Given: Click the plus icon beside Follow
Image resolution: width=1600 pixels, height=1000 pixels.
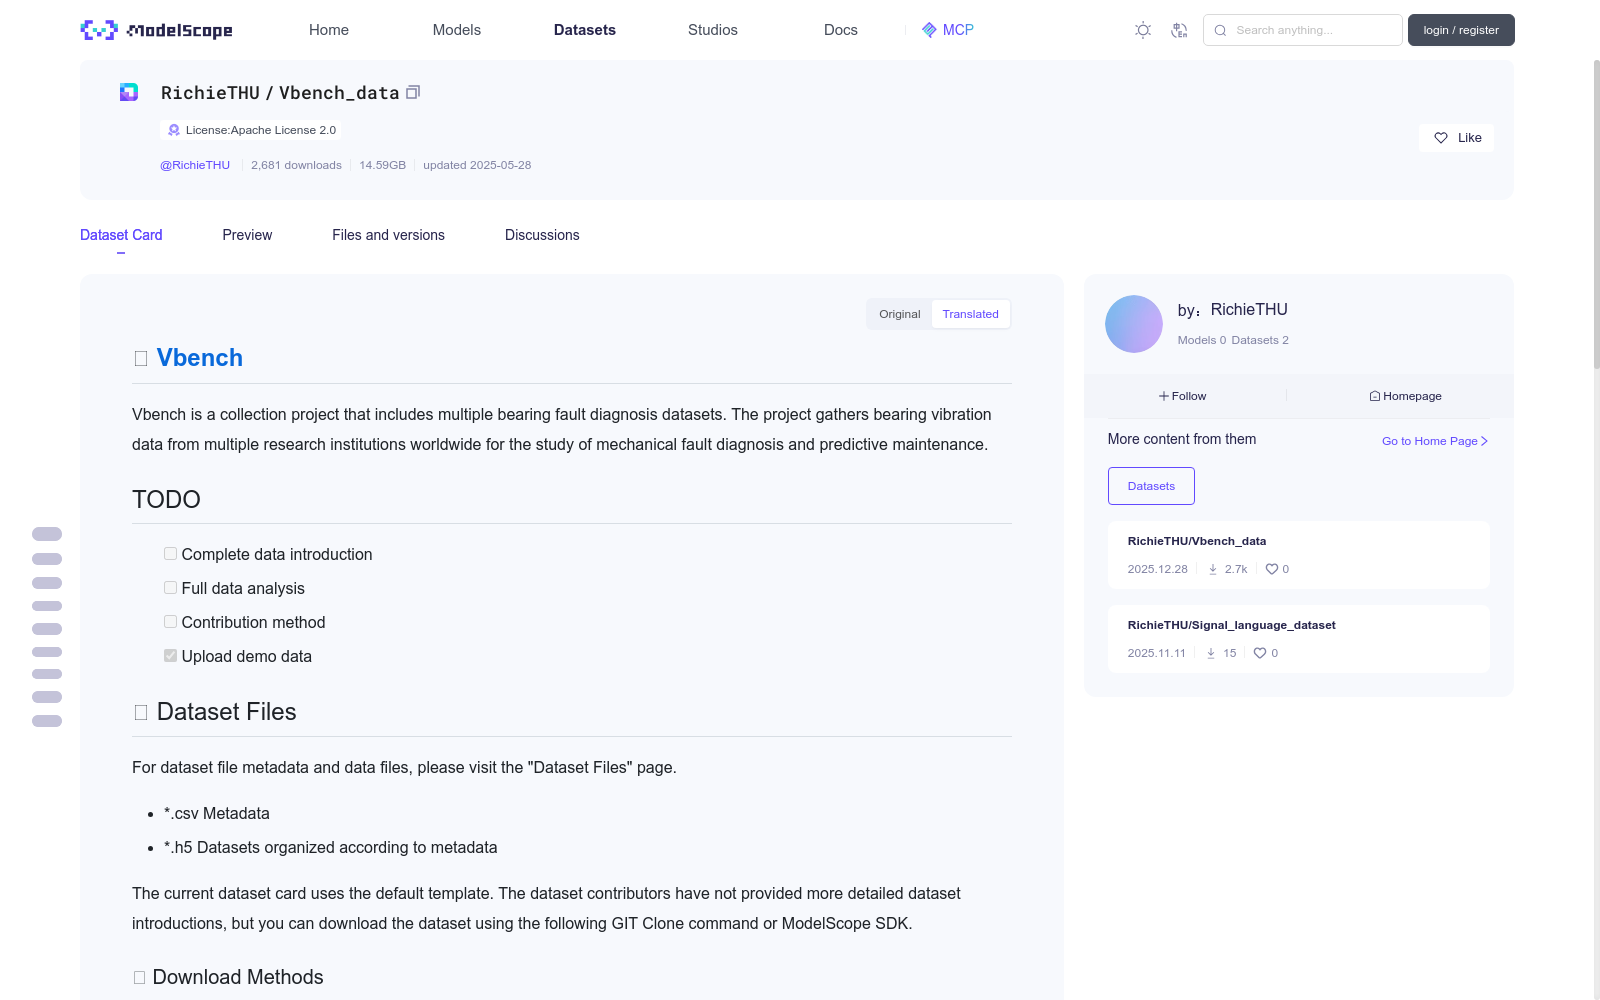Looking at the screenshot, I should click(x=1164, y=396).
